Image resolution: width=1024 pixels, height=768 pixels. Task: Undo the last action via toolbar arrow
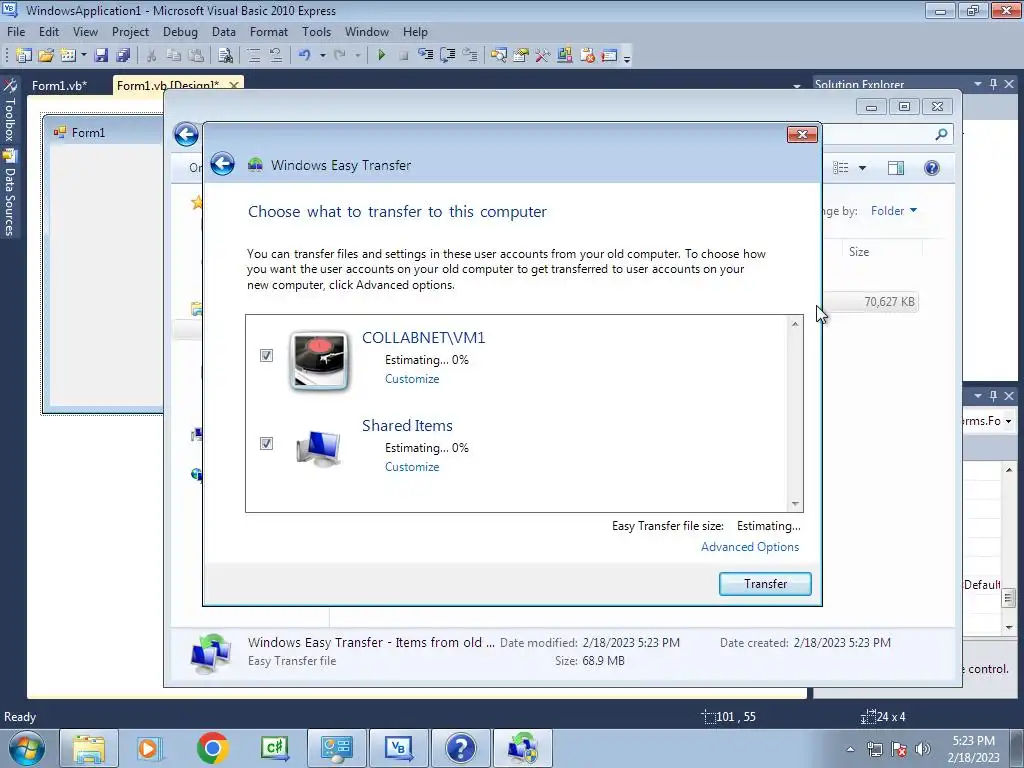[x=304, y=56]
